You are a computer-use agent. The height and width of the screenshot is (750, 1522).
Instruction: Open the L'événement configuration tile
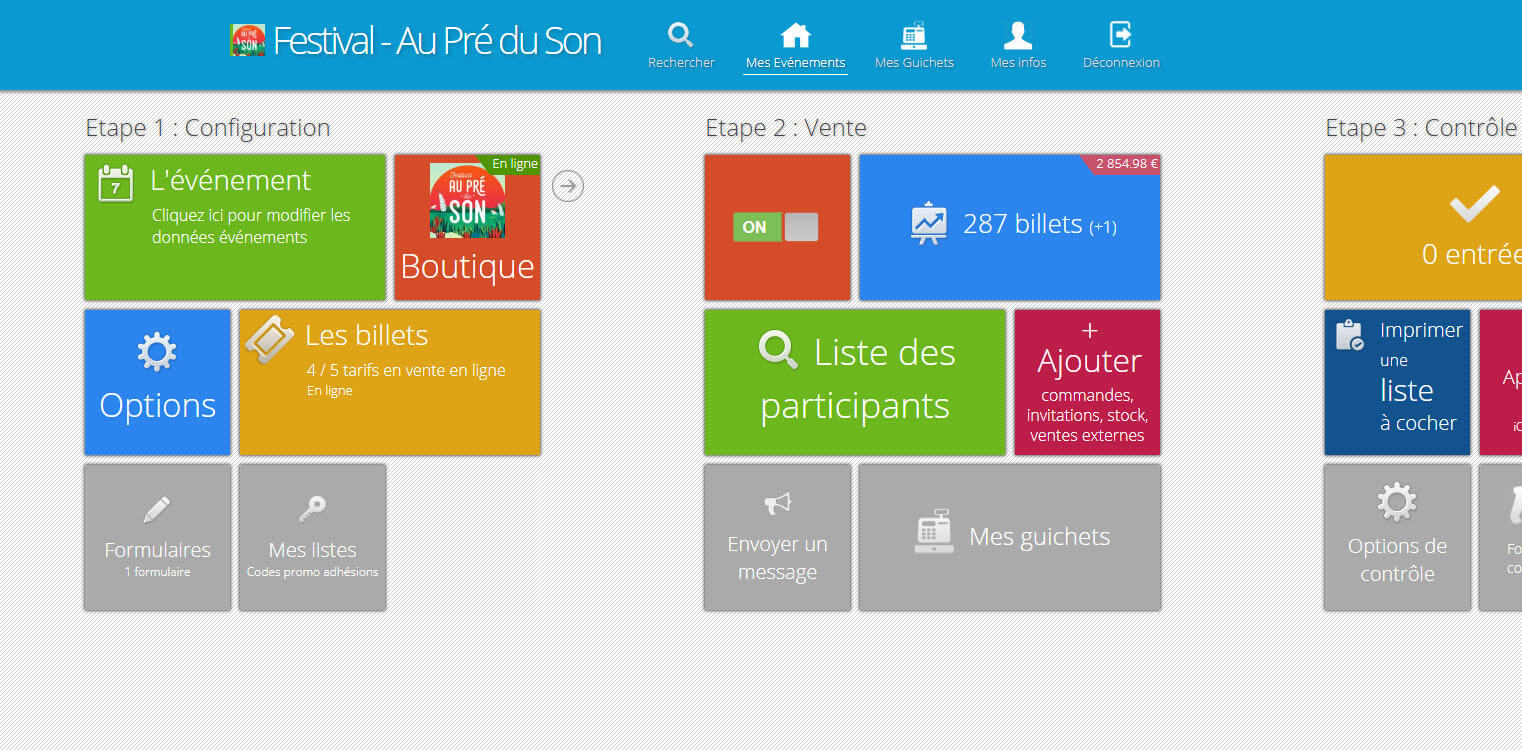click(234, 227)
